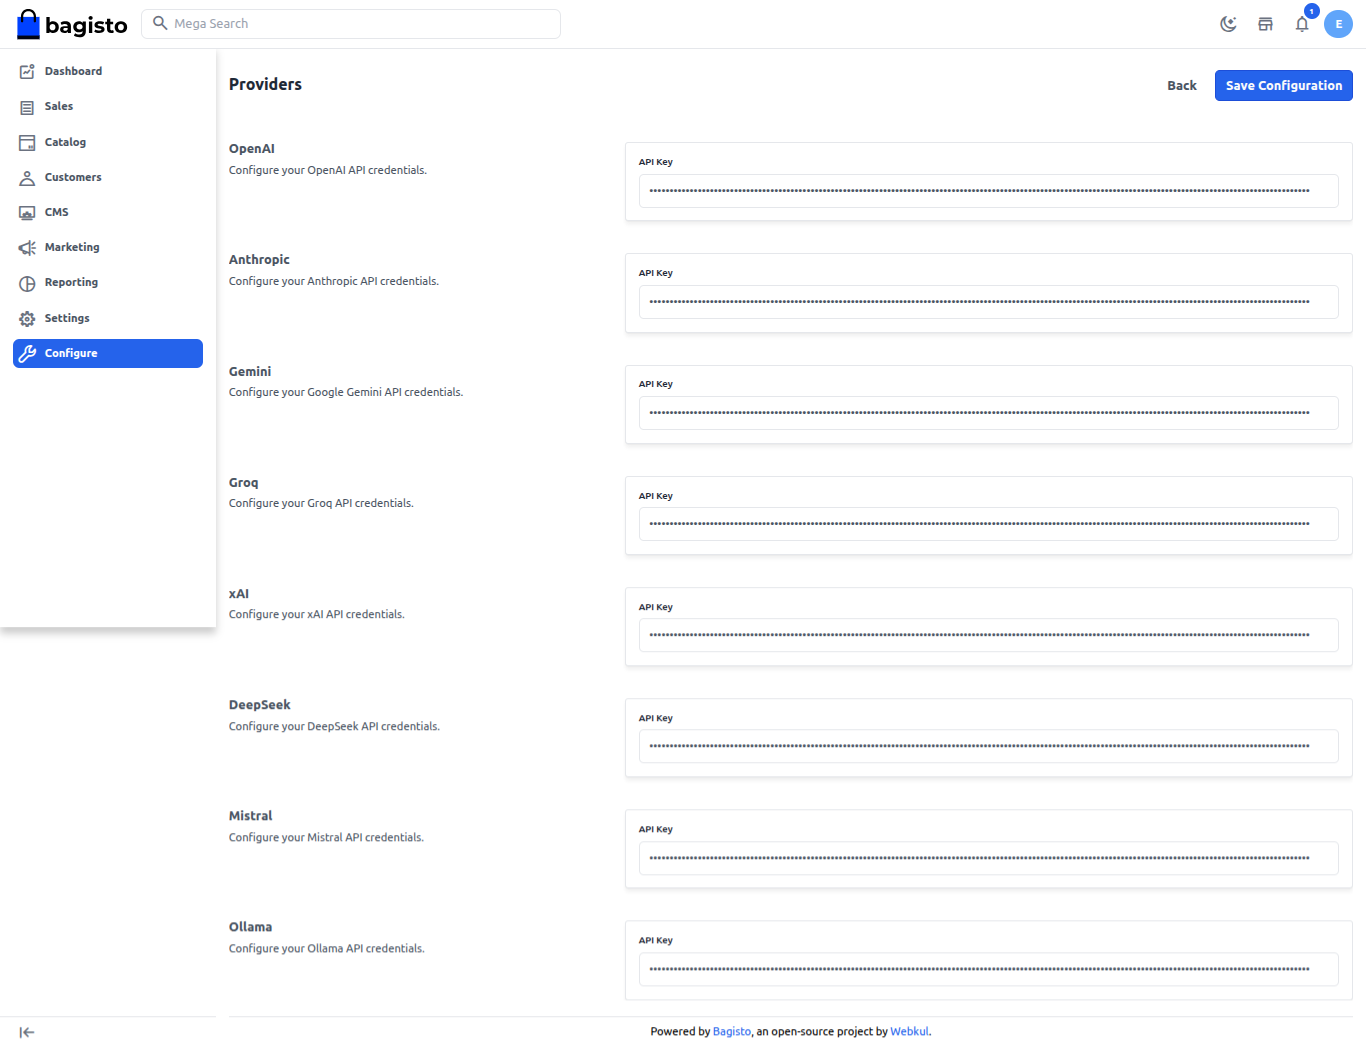Select the Marketing megaphone icon

pyautogui.click(x=27, y=248)
